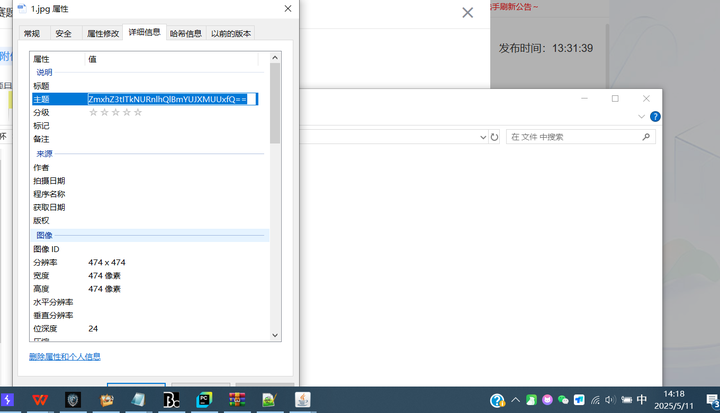Open the Java application on the taskbar
Viewport: 720px width, 413px height.
pos(303,400)
